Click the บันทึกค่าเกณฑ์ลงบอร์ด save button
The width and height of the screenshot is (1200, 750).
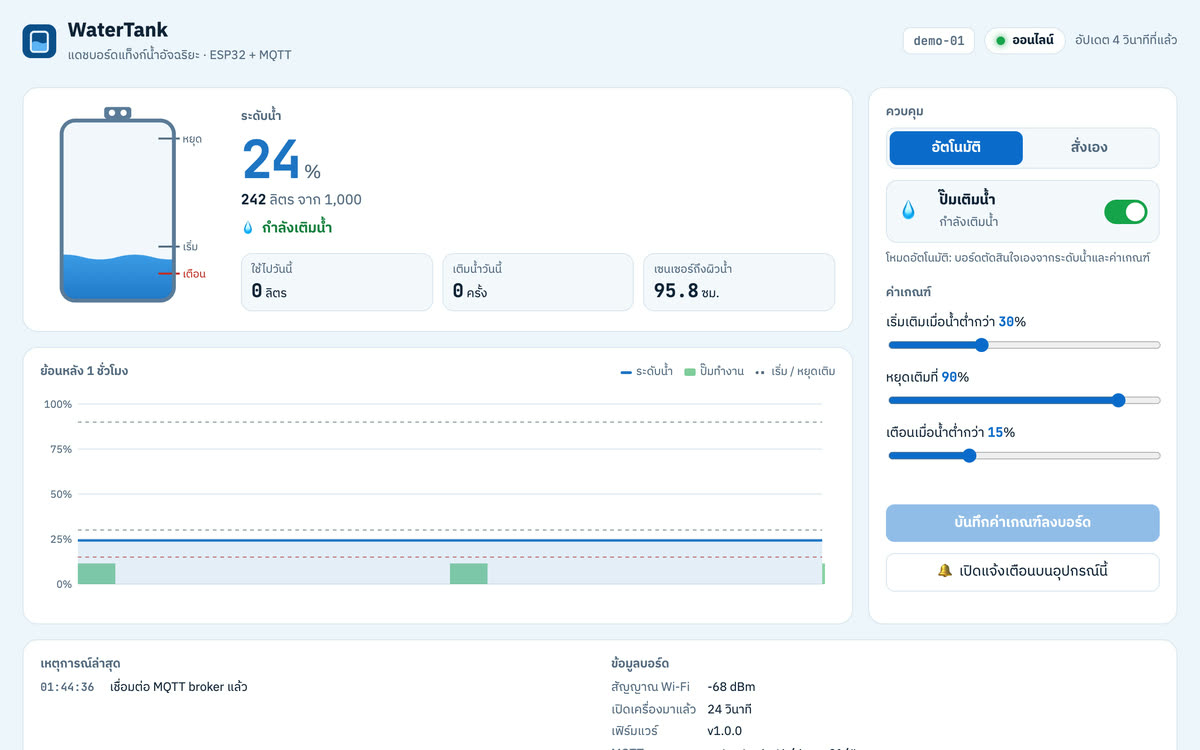(x=1022, y=523)
